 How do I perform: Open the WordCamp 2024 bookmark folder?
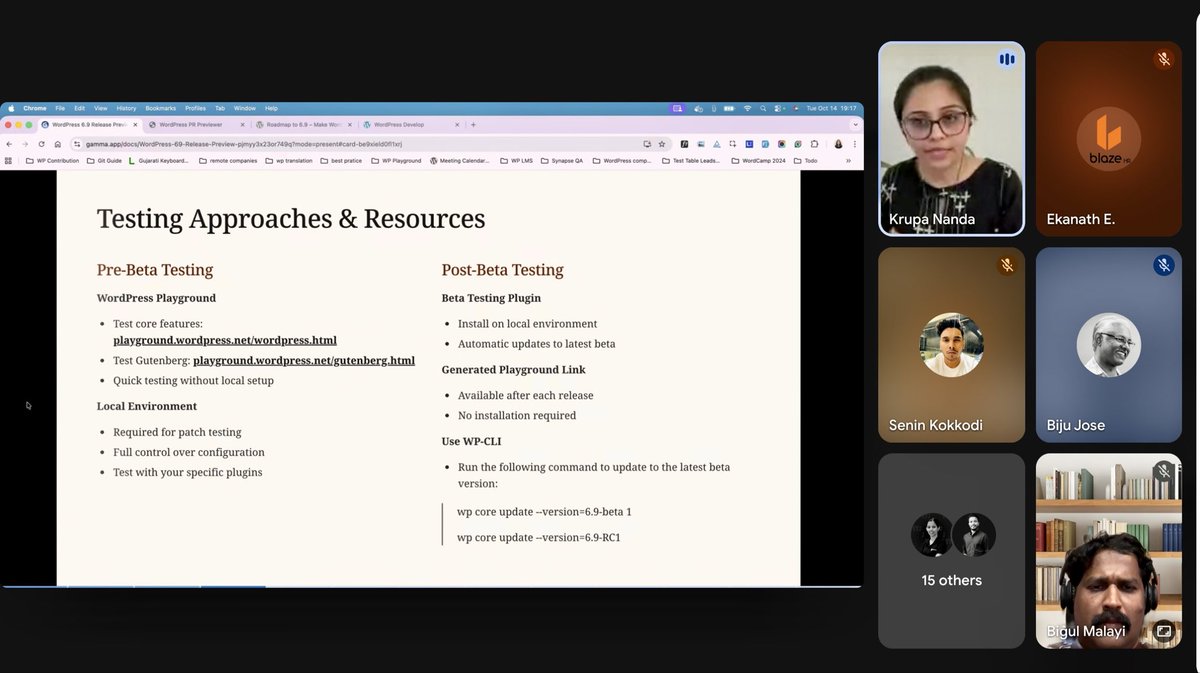[758, 160]
